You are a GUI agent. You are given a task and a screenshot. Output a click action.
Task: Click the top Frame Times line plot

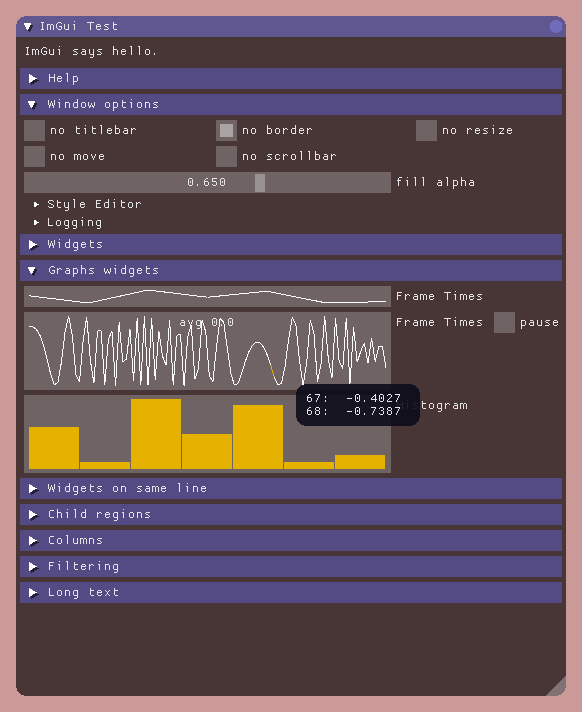tap(207, 297)
